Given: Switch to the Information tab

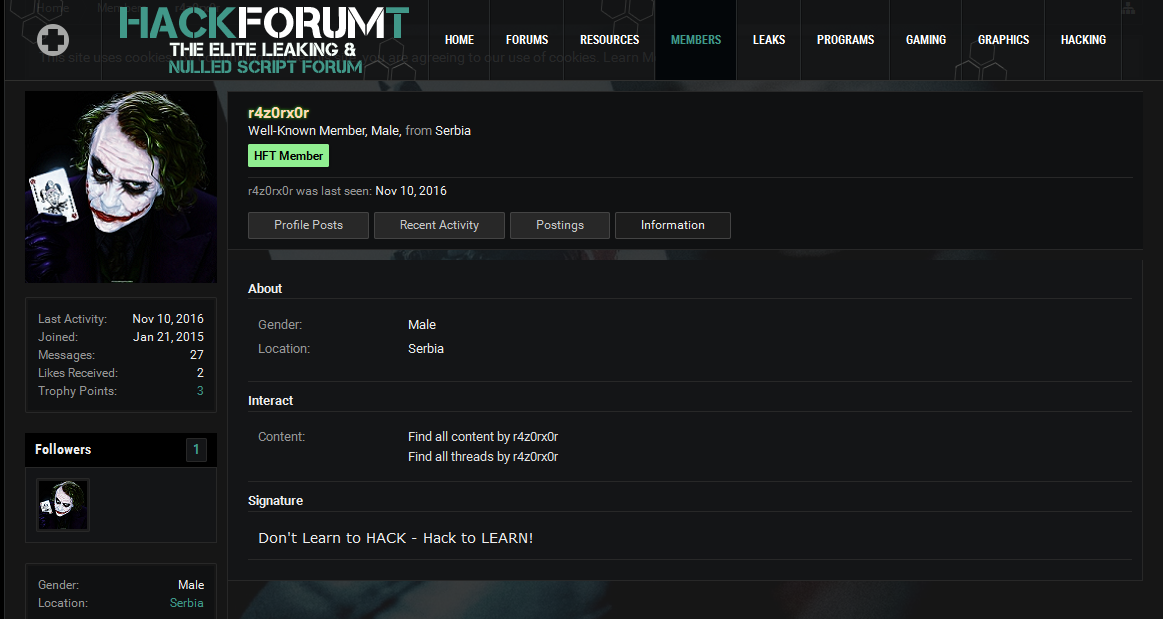Looking at the screenshot, I should coord(673,225).
